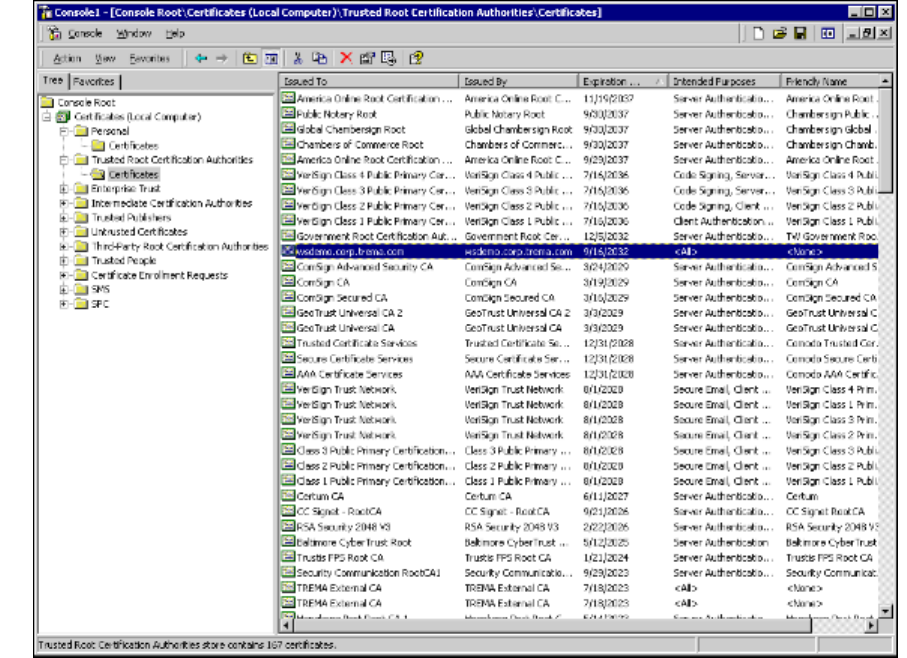The height and width of the screenshot is (658, 907).
Task: Expand the Certificate Enrollment Requests node
Action: pos(64,275)
